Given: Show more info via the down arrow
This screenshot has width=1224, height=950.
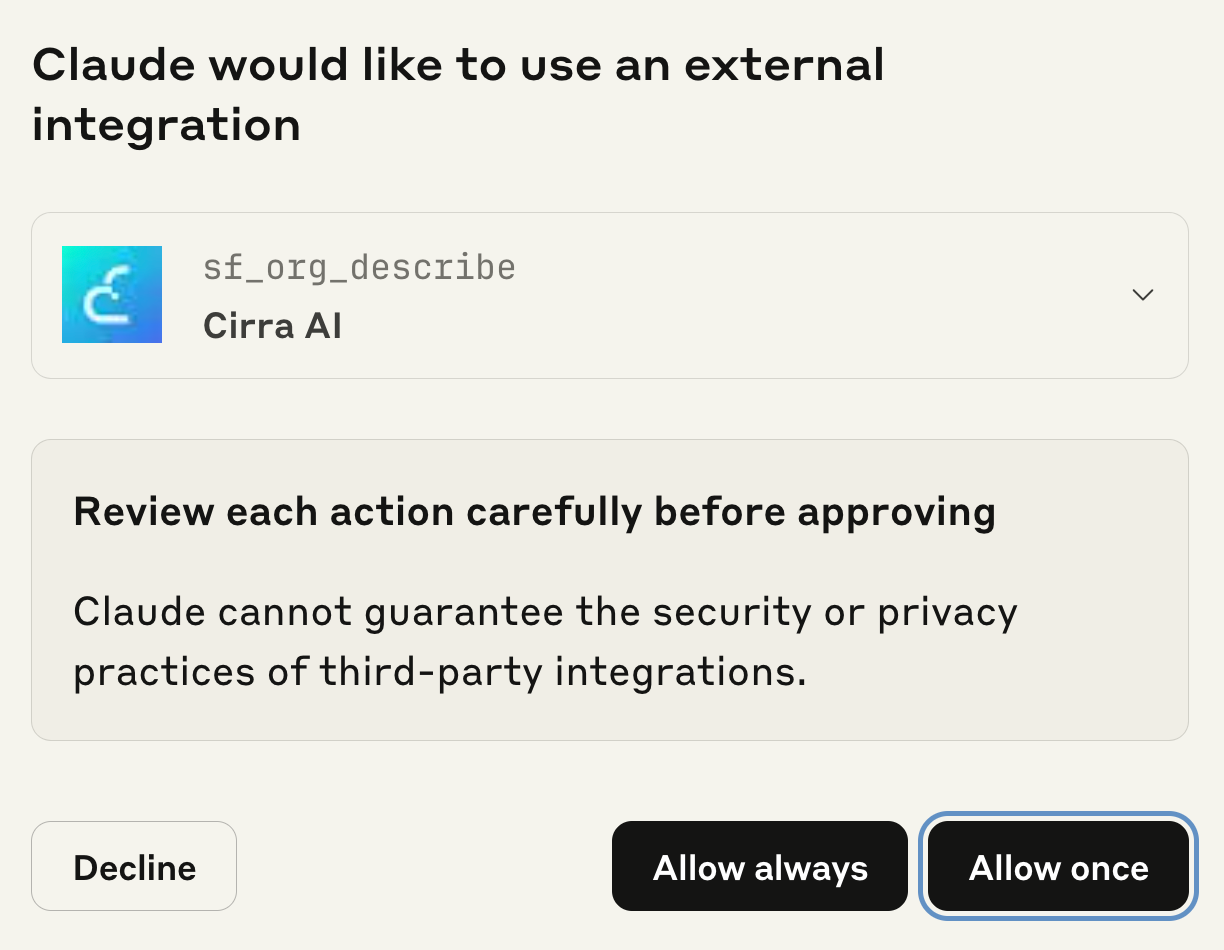Looking at the screenshot, I should 1142,295.
